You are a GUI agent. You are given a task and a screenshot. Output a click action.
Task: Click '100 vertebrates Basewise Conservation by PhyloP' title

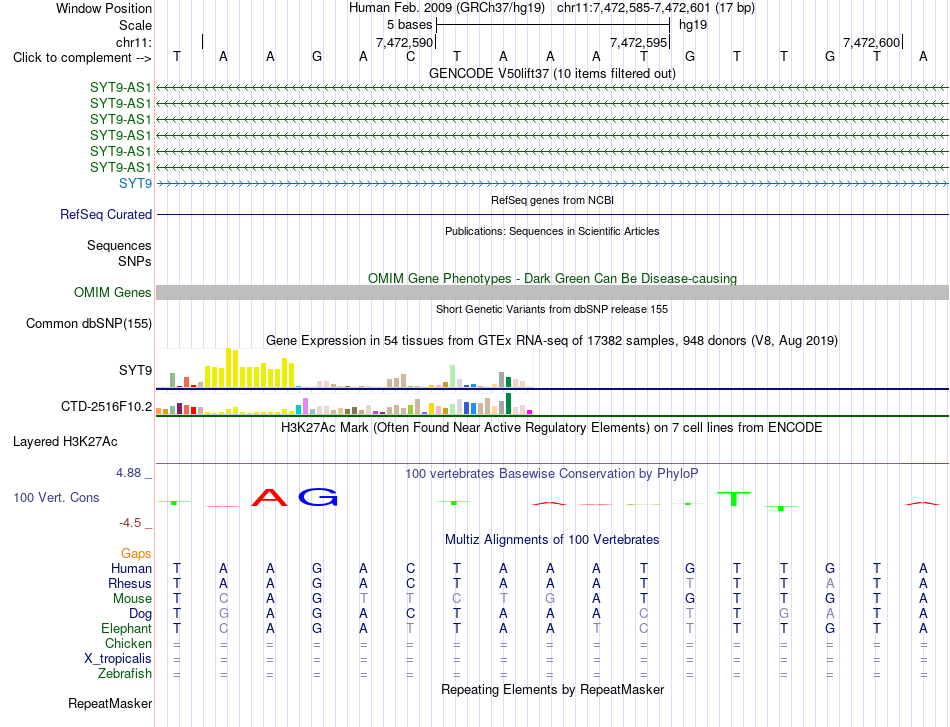pyautogui.click(x=552, y=473)
